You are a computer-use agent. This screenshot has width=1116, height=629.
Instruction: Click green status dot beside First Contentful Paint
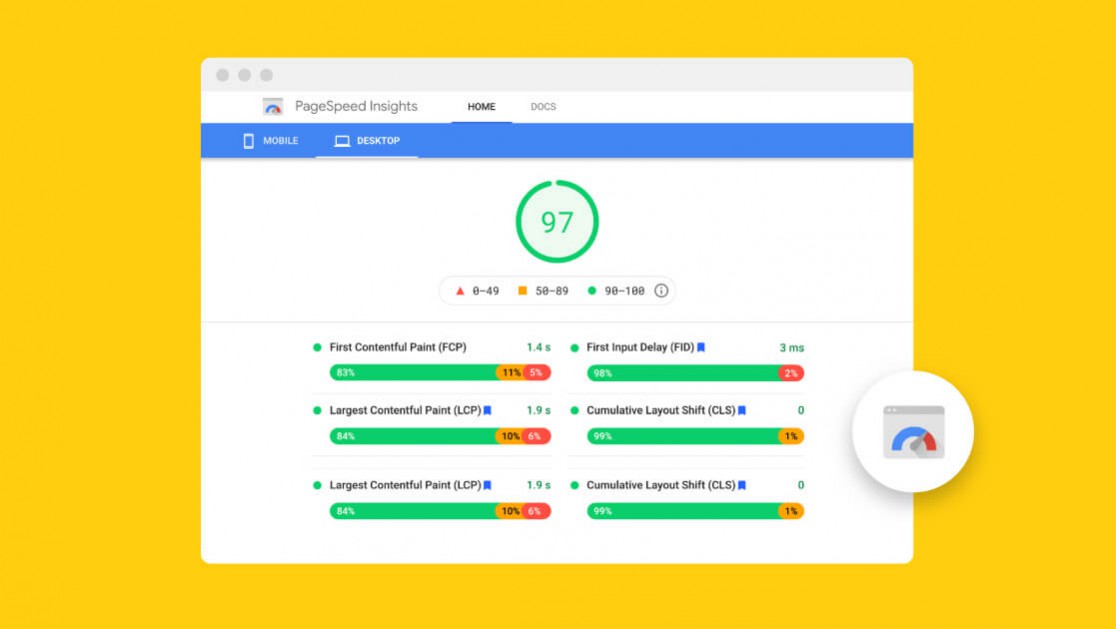point(317,347)
